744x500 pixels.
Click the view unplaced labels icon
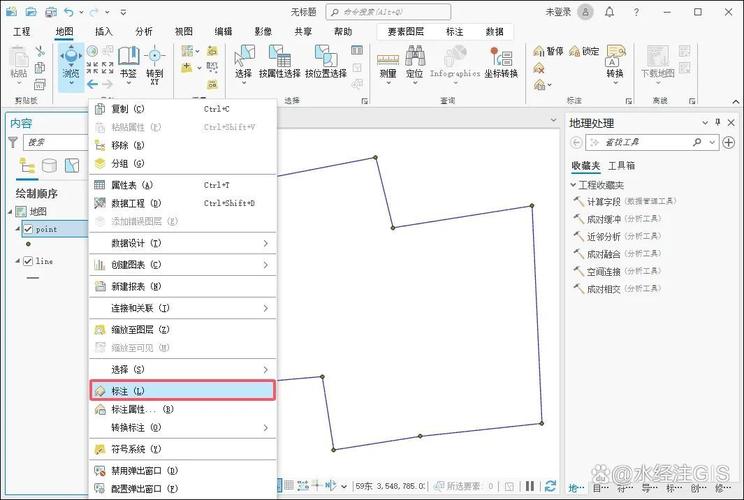[x=539, y=69]
